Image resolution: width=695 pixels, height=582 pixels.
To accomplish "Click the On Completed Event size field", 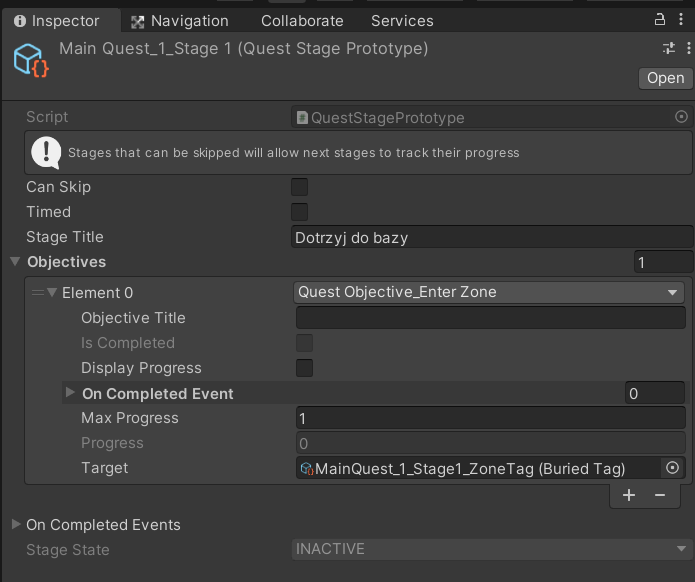I will [655, 393].
